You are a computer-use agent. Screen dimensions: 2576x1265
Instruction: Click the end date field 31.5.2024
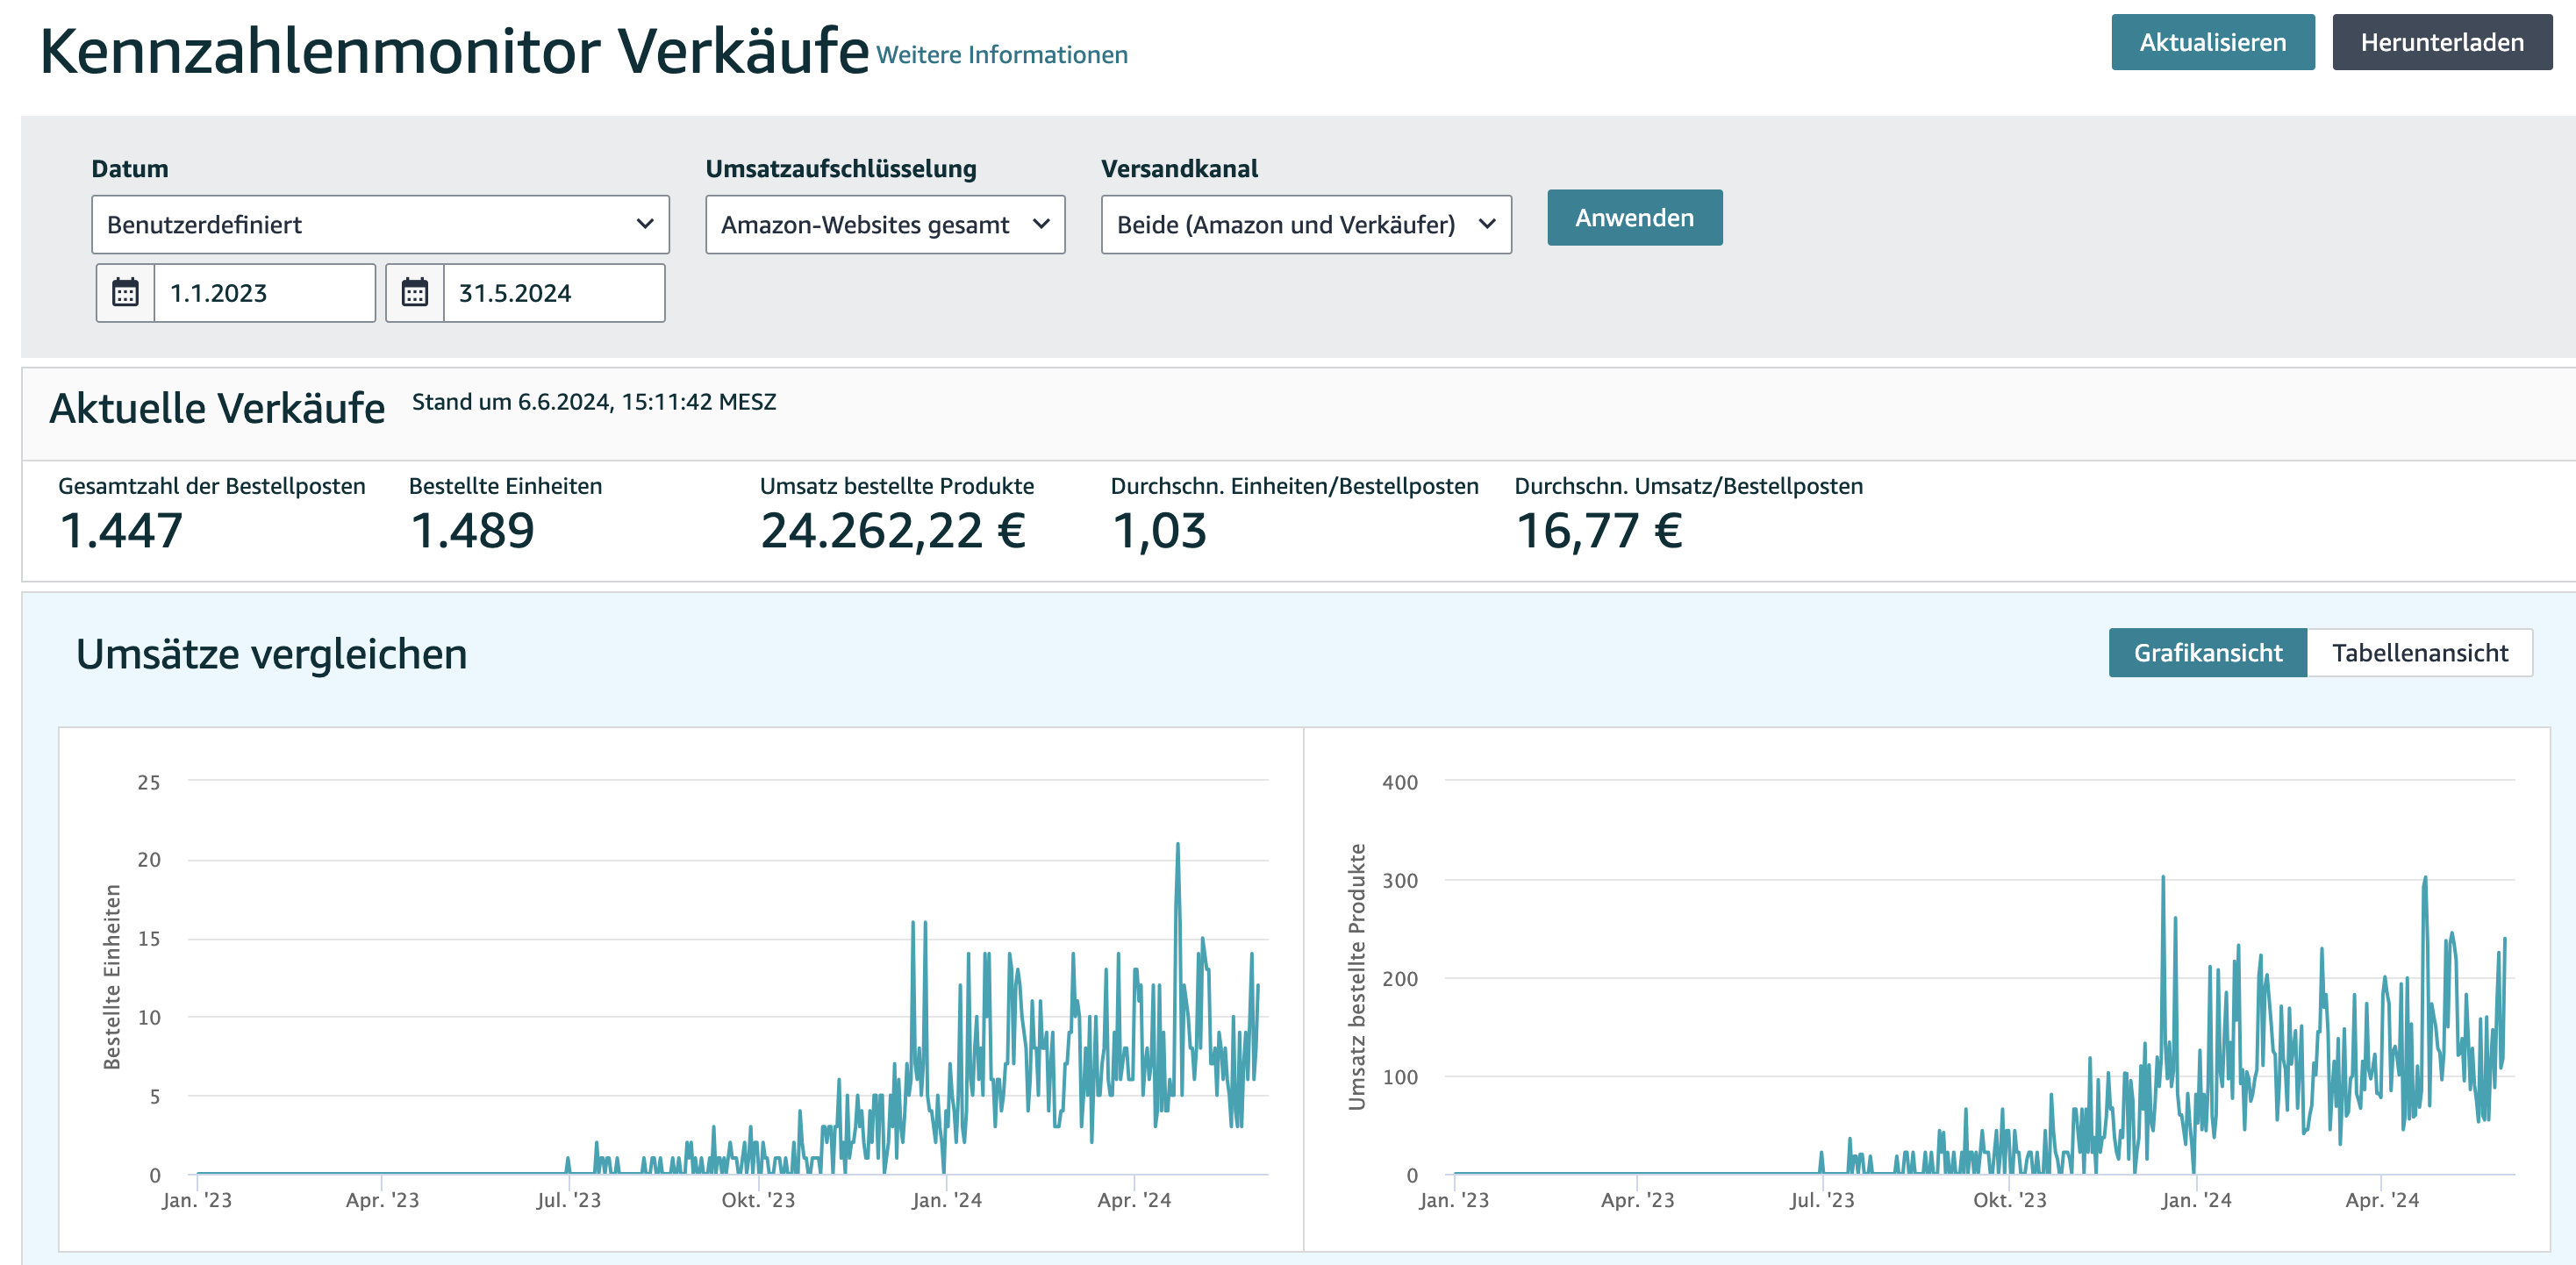[554, 293]
